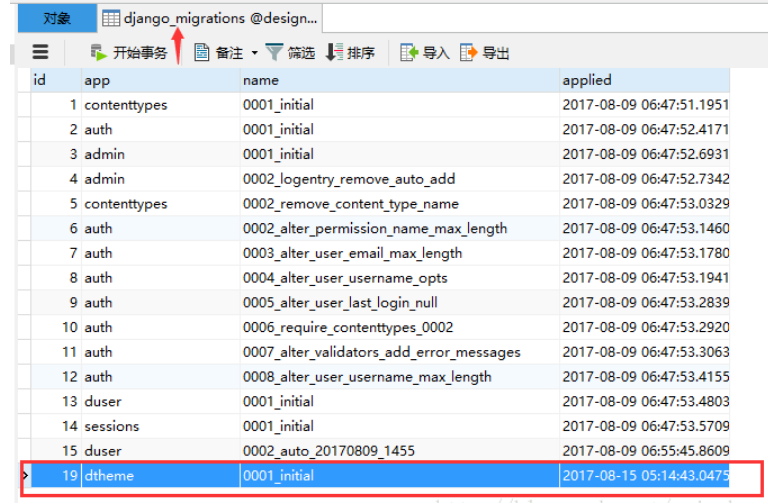The image size is (768, 503).
Task: Select name cell 0008_alter_user_username_max_length
Action: coord(400,377)
